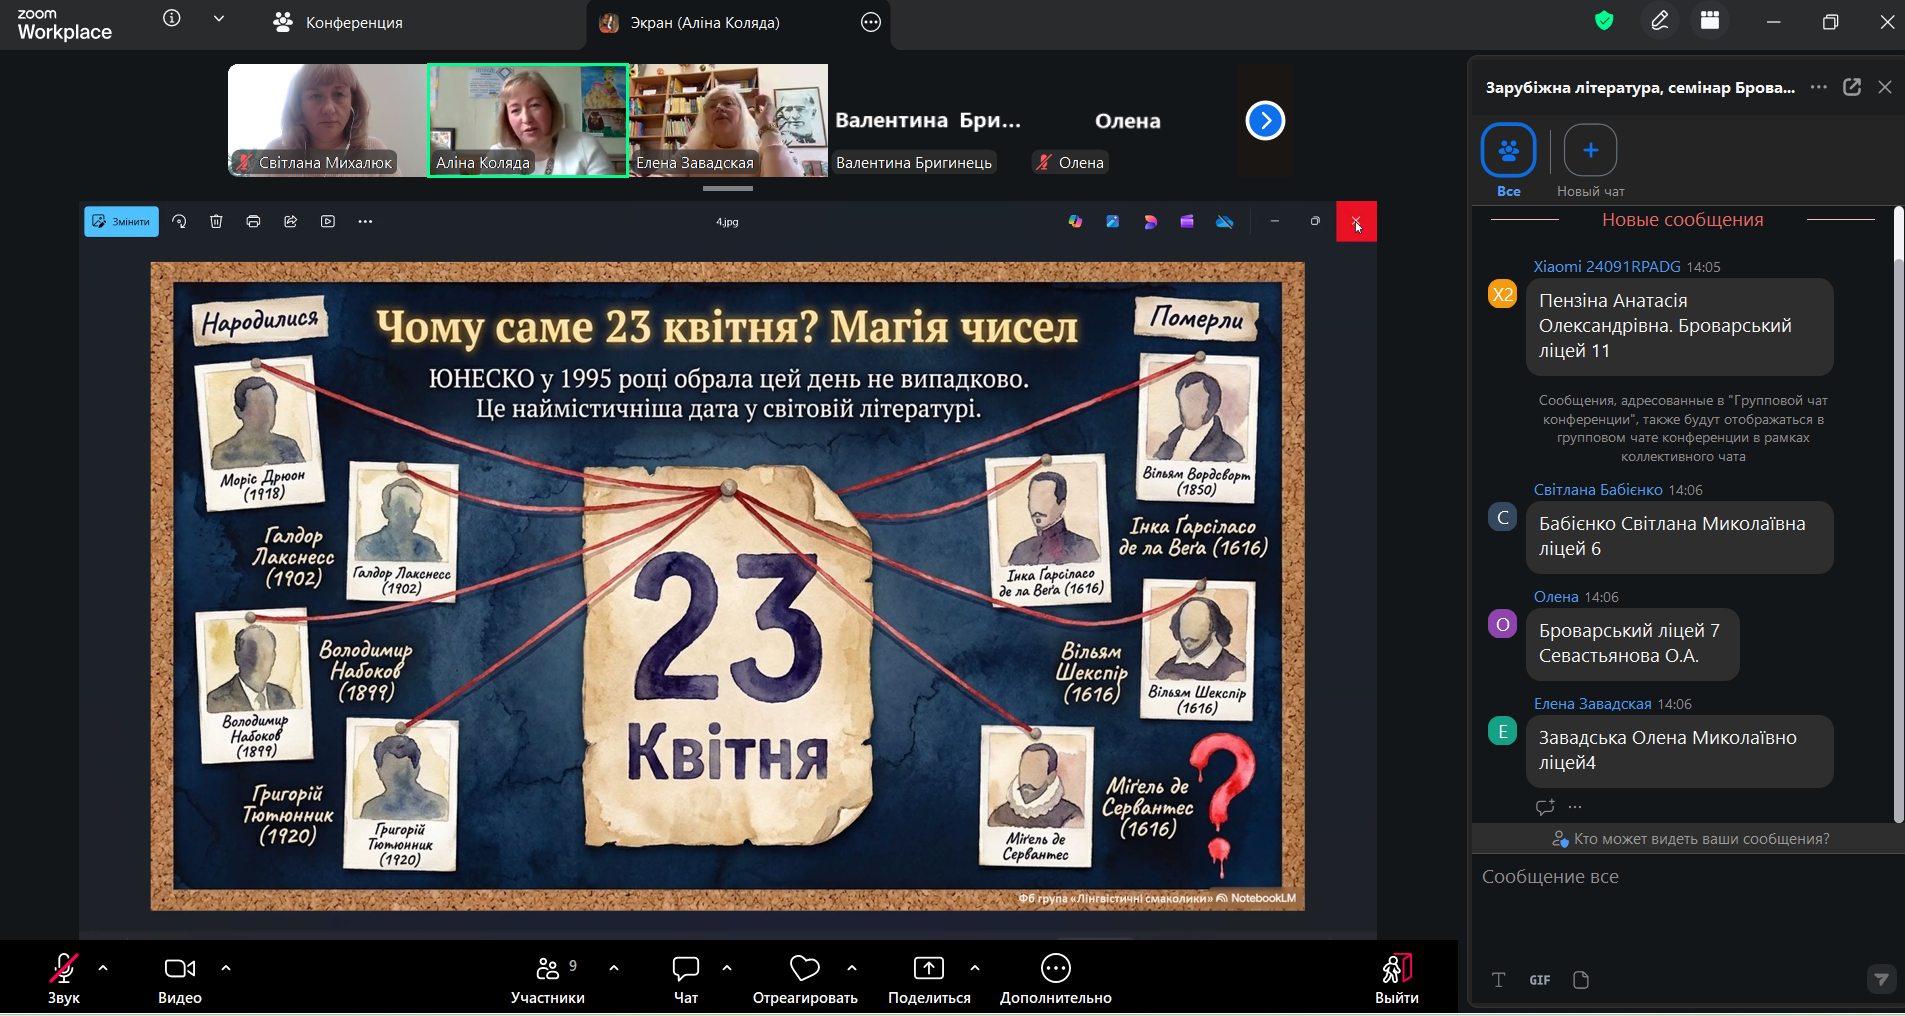Open Елена Завадская sender name in chat
The height and width of the screenshot is (1016, 1905).
(1592, 704)
